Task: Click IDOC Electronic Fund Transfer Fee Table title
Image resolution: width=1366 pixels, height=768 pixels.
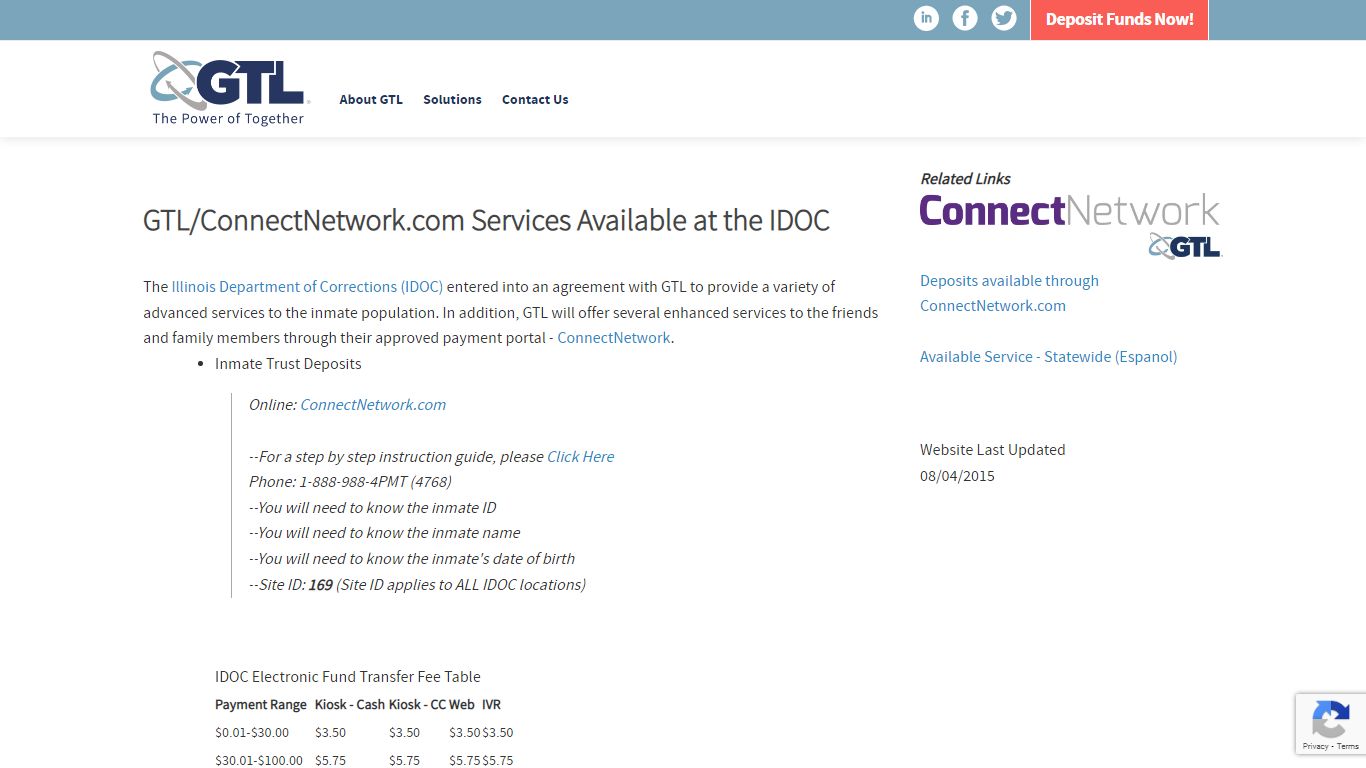Action: tap(348, 676)
